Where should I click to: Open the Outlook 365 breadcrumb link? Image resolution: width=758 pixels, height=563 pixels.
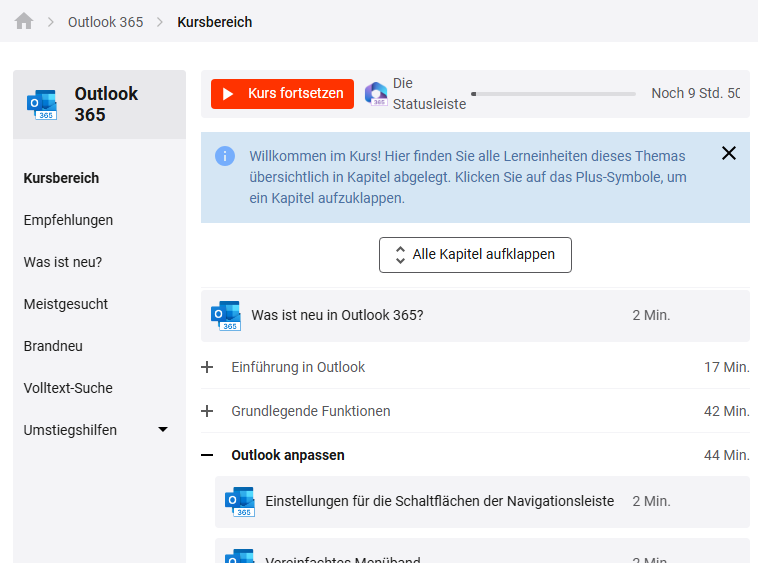point(105,22)
